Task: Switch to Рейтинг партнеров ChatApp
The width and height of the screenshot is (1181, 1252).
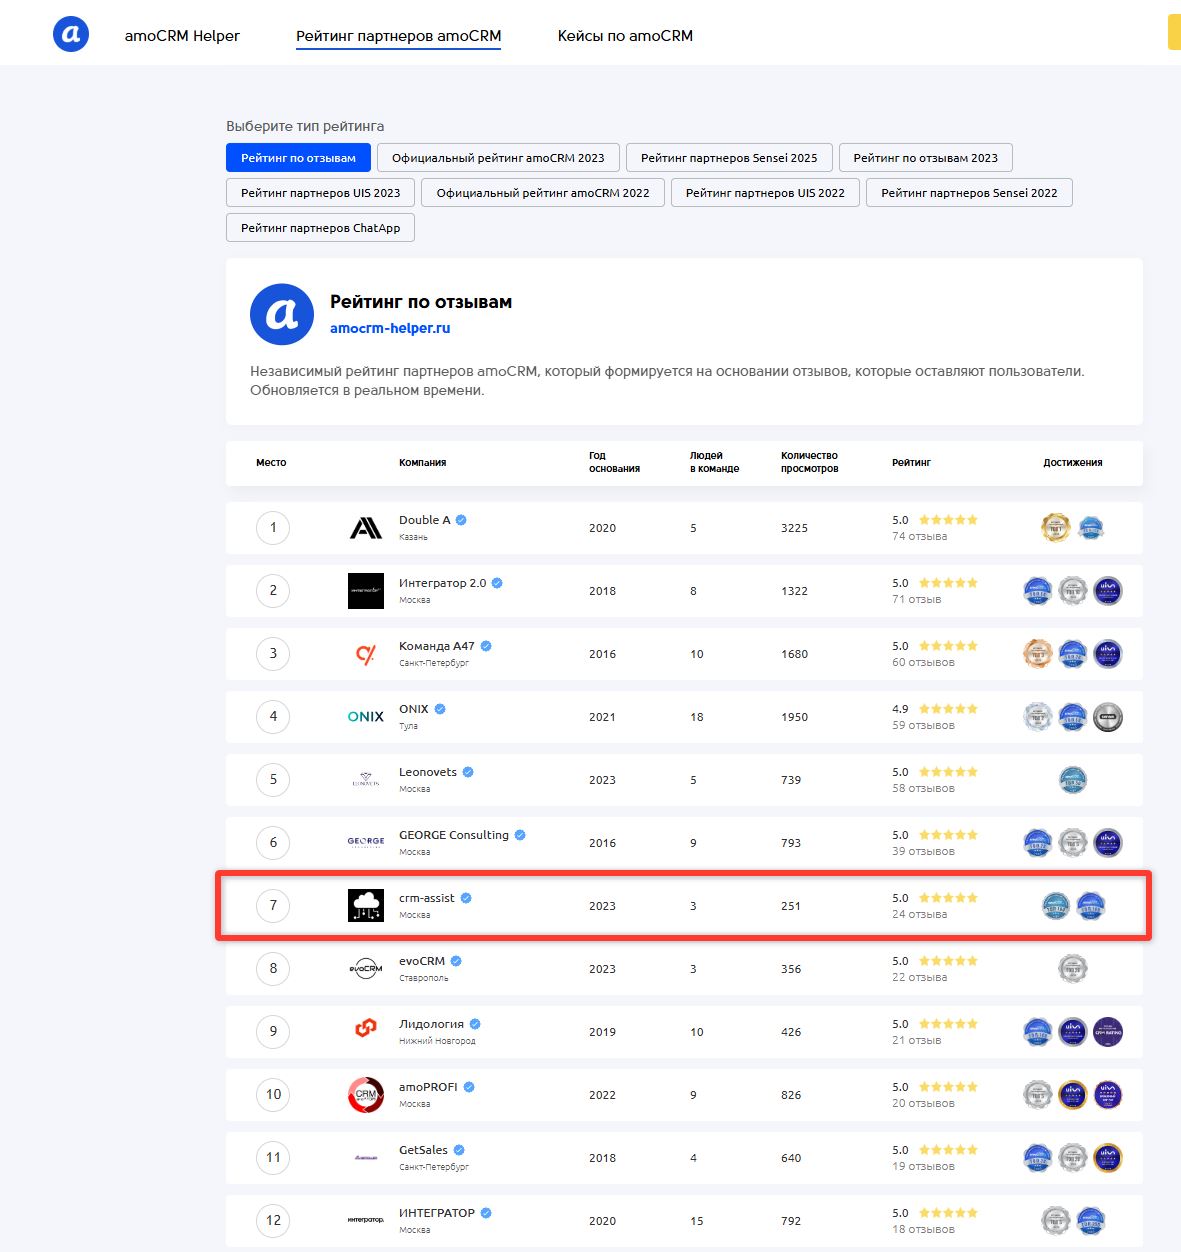Action: [320, 228]
